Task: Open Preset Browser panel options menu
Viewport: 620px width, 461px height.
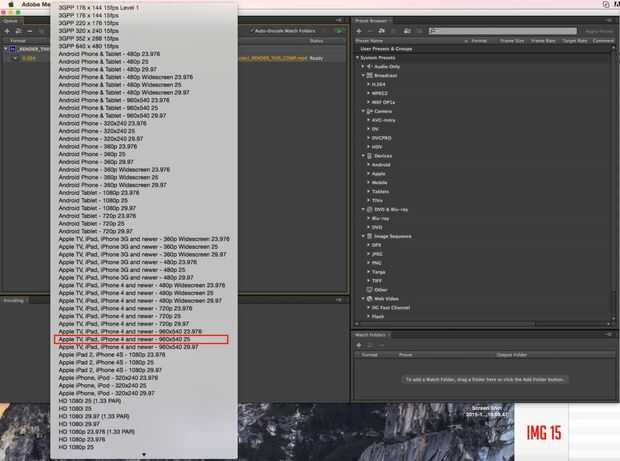Action: pyautogui.click(x=609, y=21)
